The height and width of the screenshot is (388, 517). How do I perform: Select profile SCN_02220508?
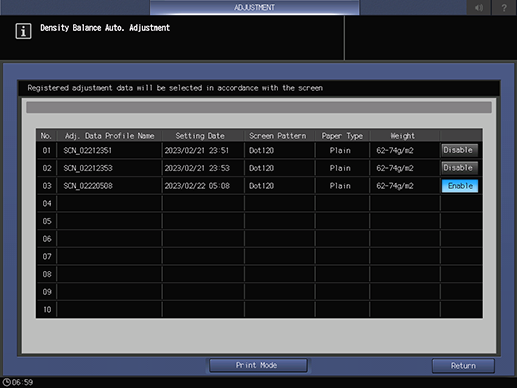point(88,186)
